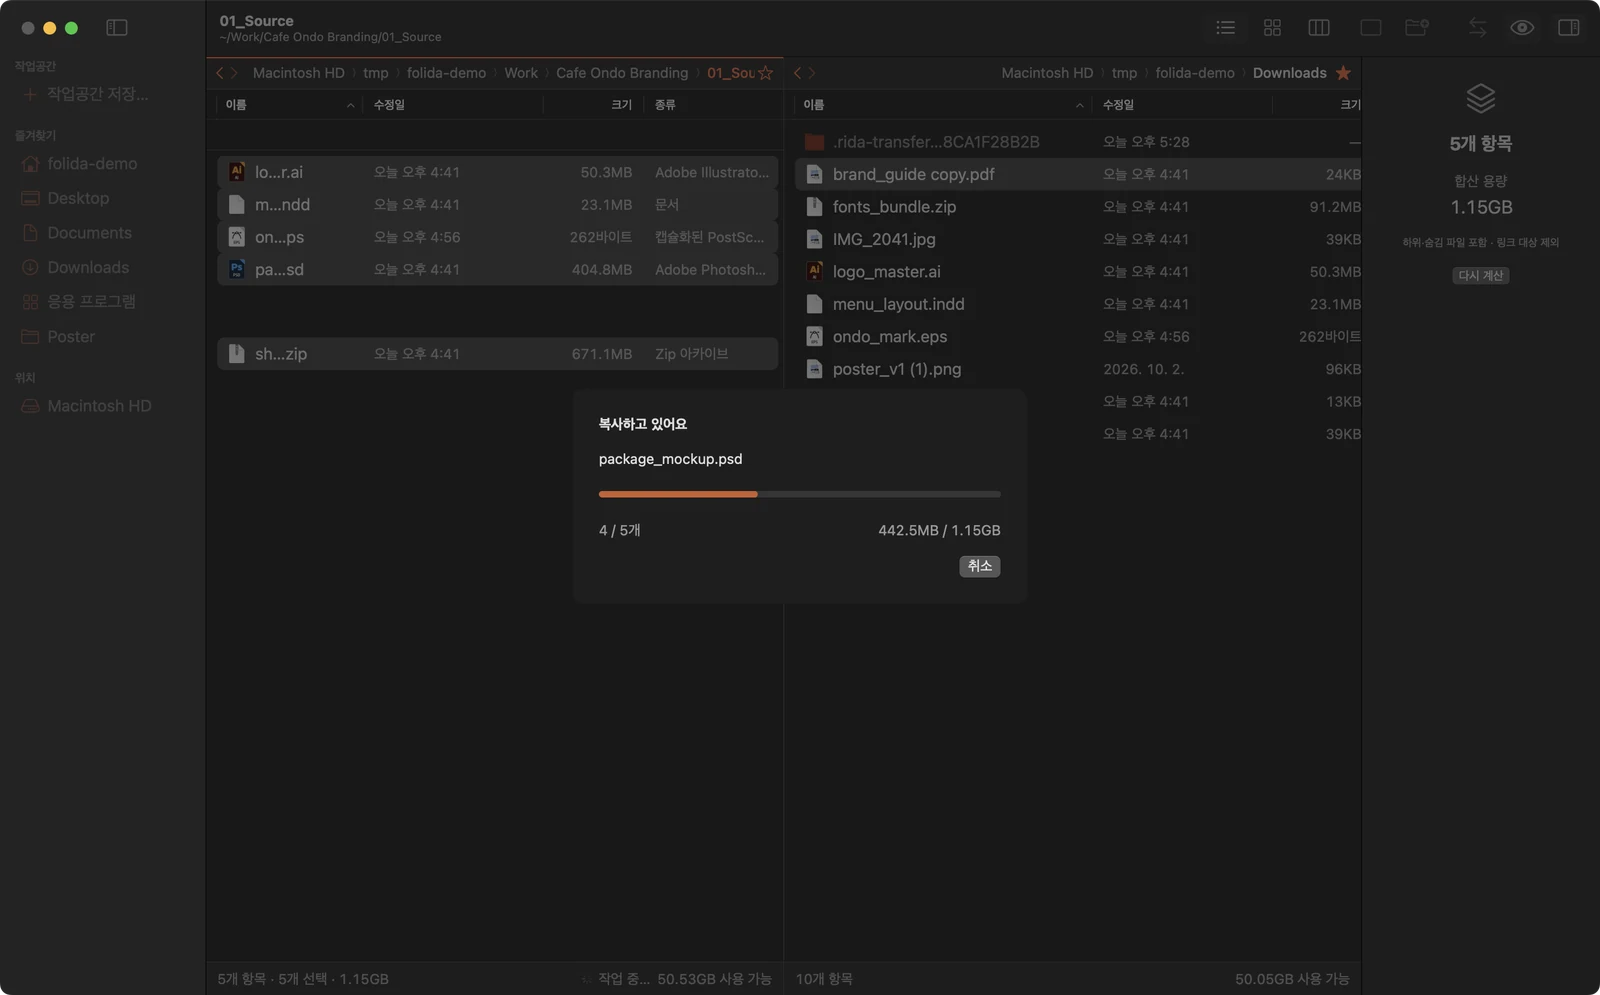
Task: Select poster_v1 (1).png
Action: point(1078,369)
